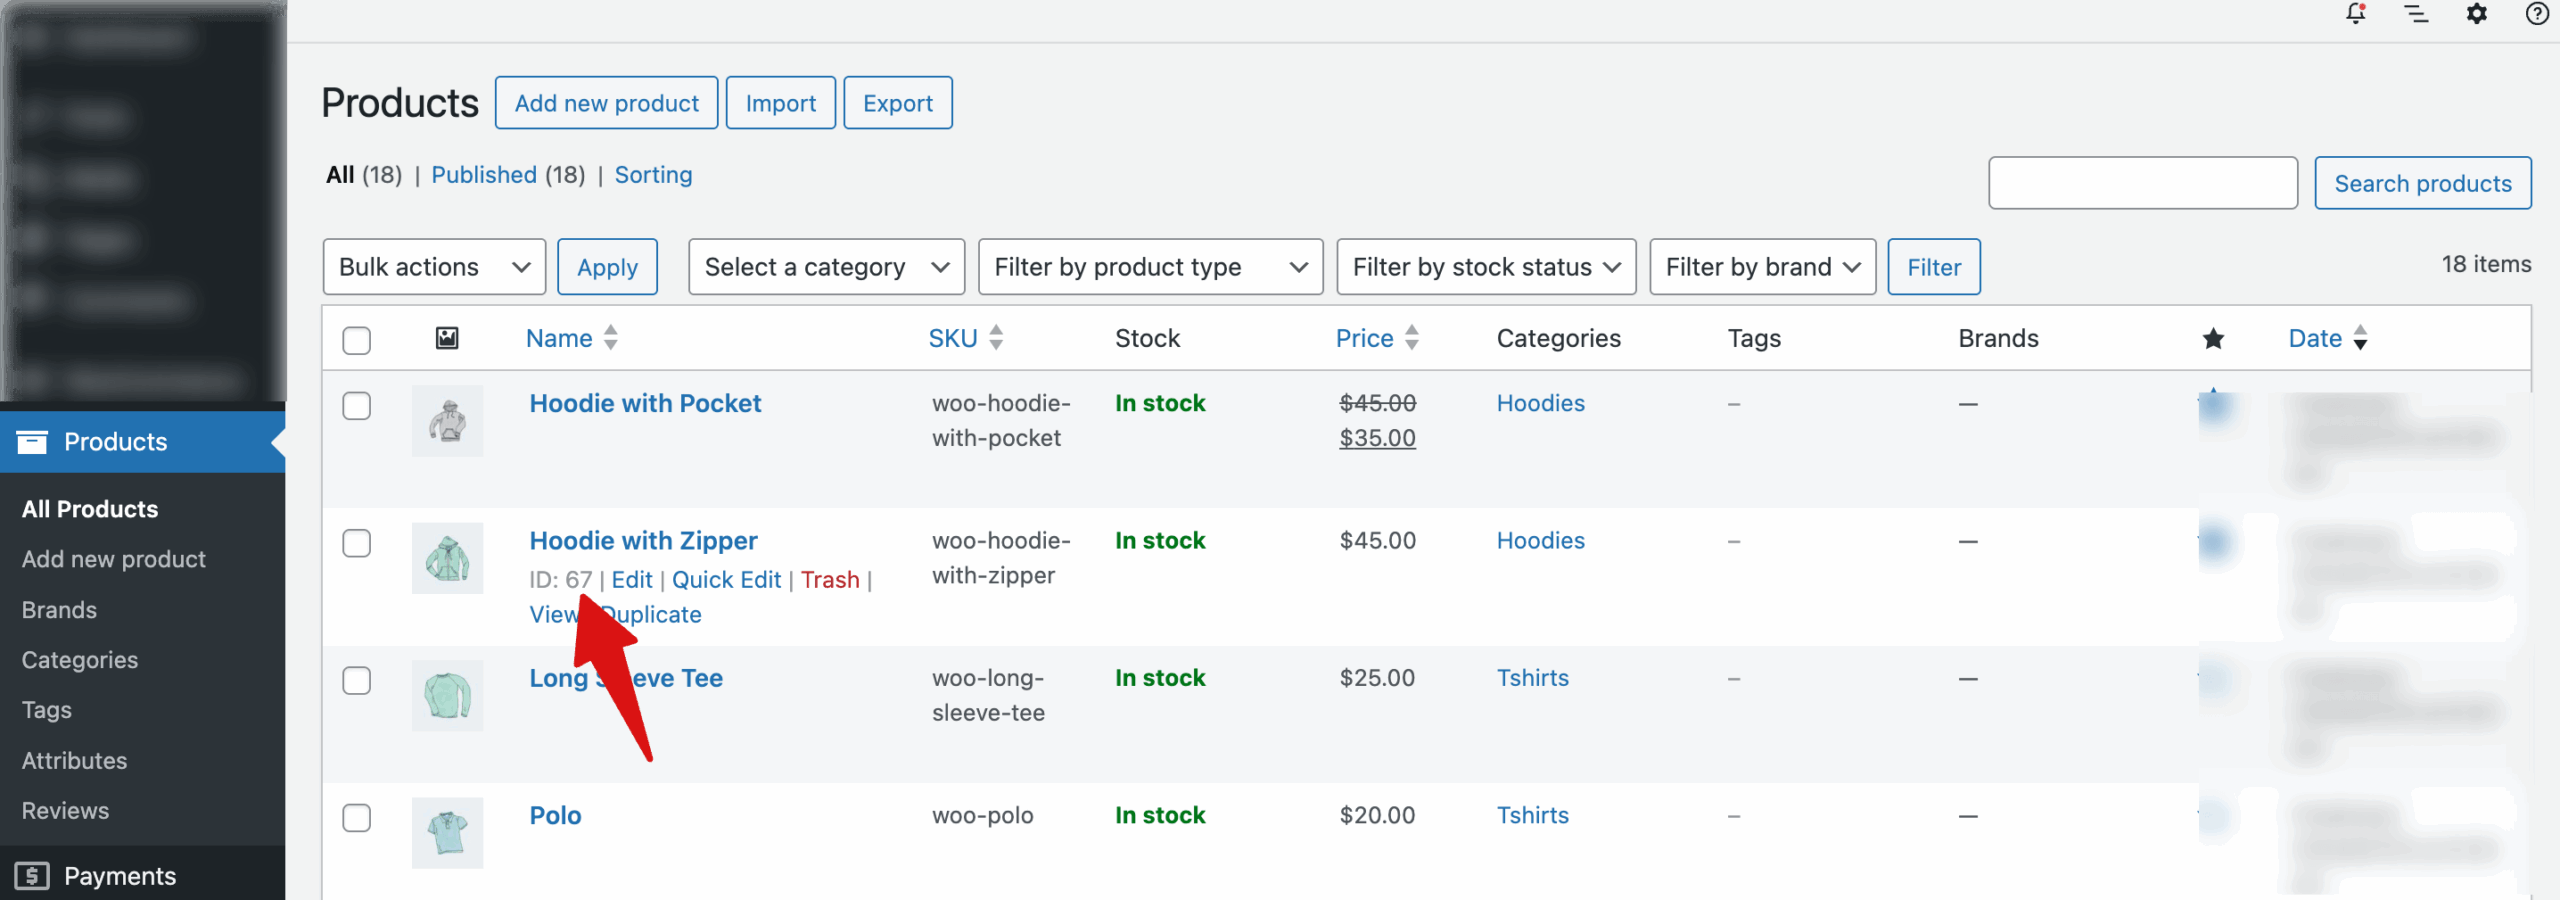This screenshot has height=900, width=2560.
Task: Open Tshirts category in Long Sleeve Tee row
Action: point(1533,678)
